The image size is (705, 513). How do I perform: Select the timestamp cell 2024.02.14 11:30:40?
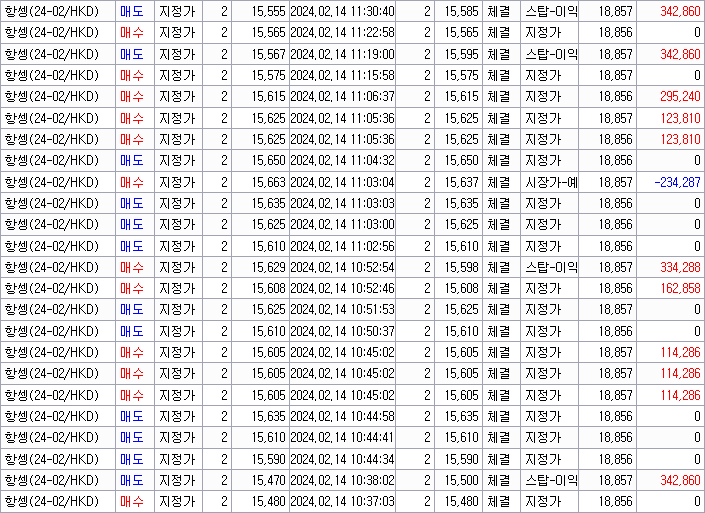(x=342, y=11)
